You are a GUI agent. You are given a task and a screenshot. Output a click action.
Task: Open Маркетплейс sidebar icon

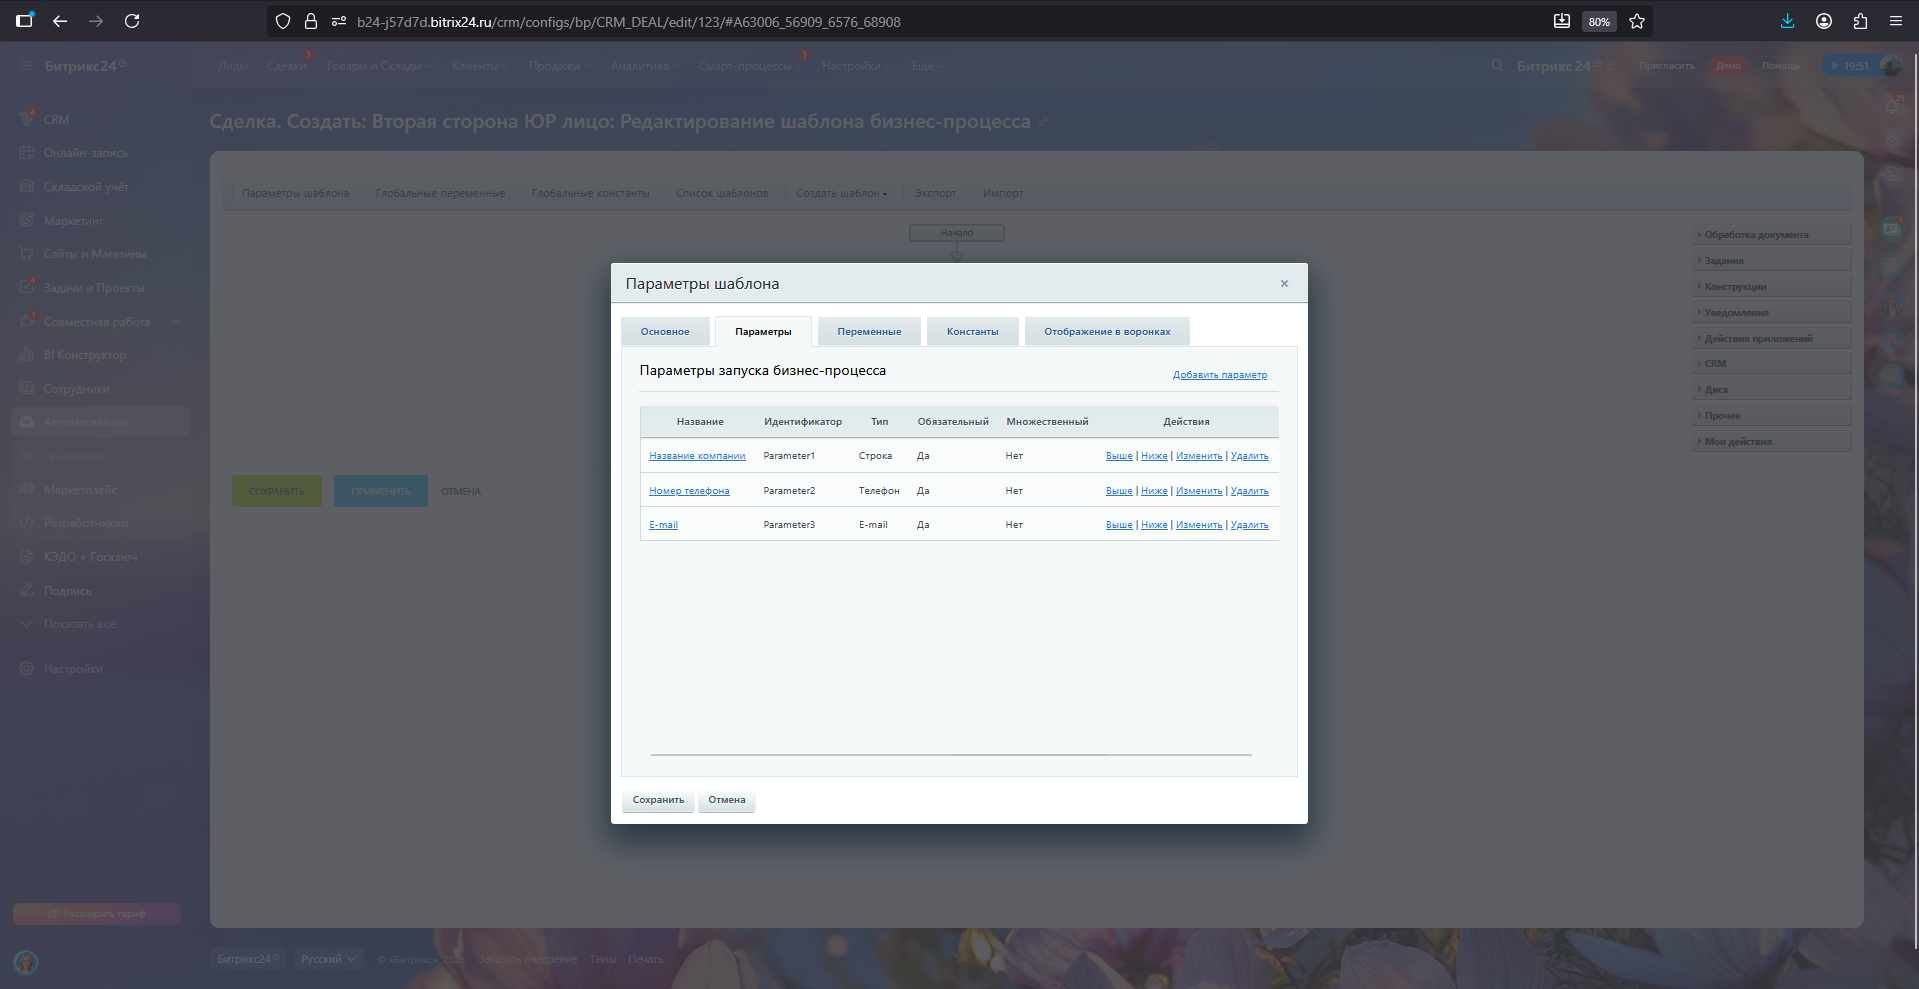click(27, 489)
